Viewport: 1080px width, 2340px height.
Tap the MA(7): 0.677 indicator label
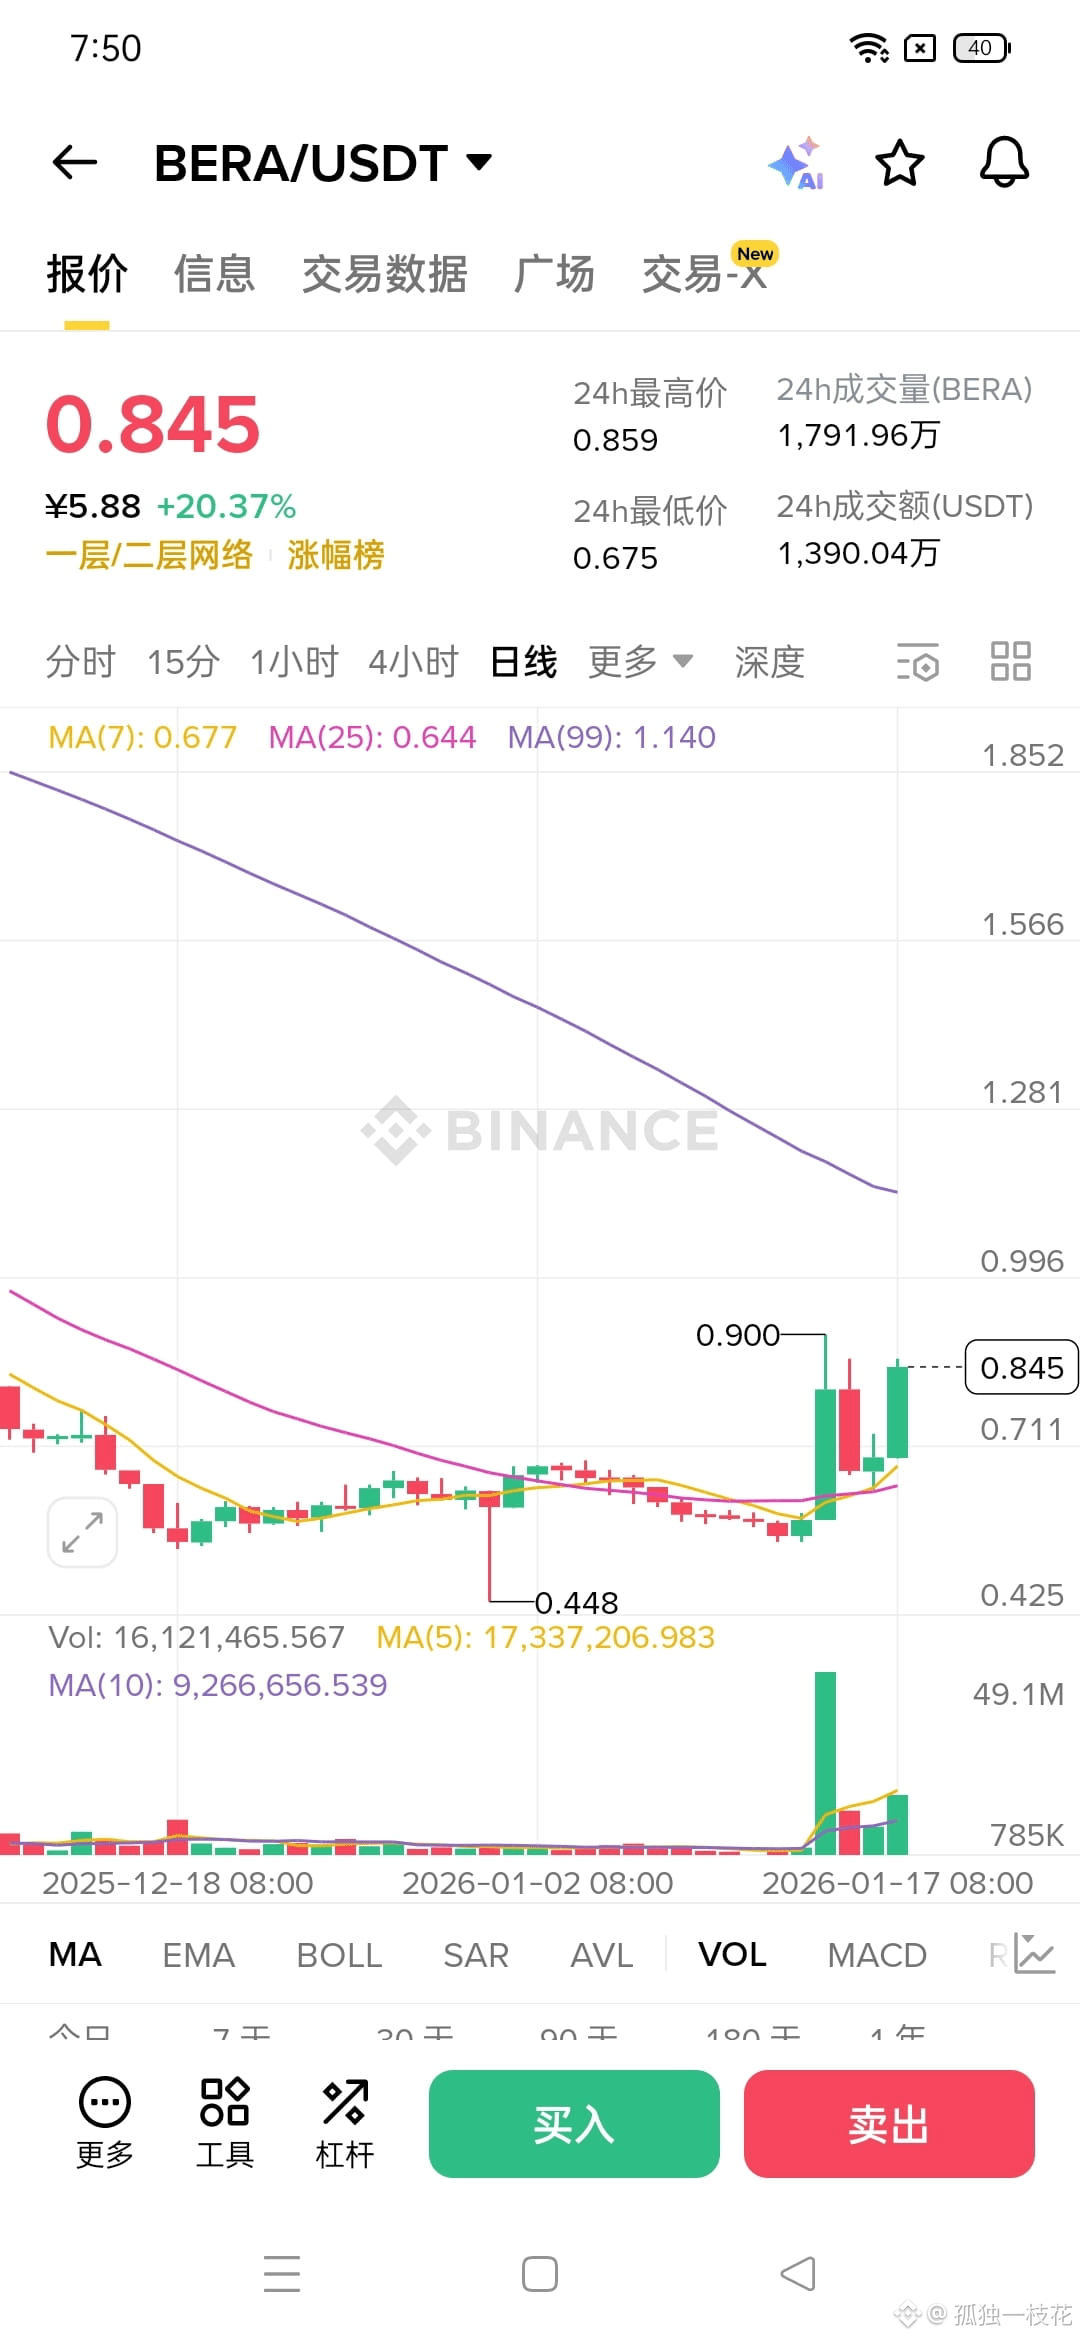click(x=142, y=737)
